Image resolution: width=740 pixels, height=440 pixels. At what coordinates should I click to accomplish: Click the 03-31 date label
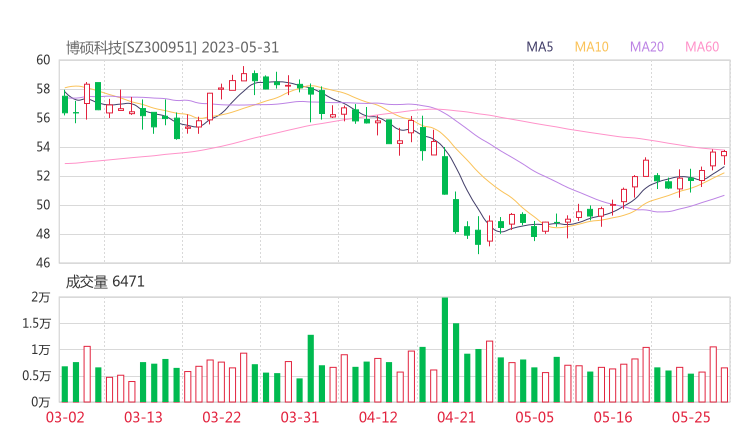click(x=300, y=417)
